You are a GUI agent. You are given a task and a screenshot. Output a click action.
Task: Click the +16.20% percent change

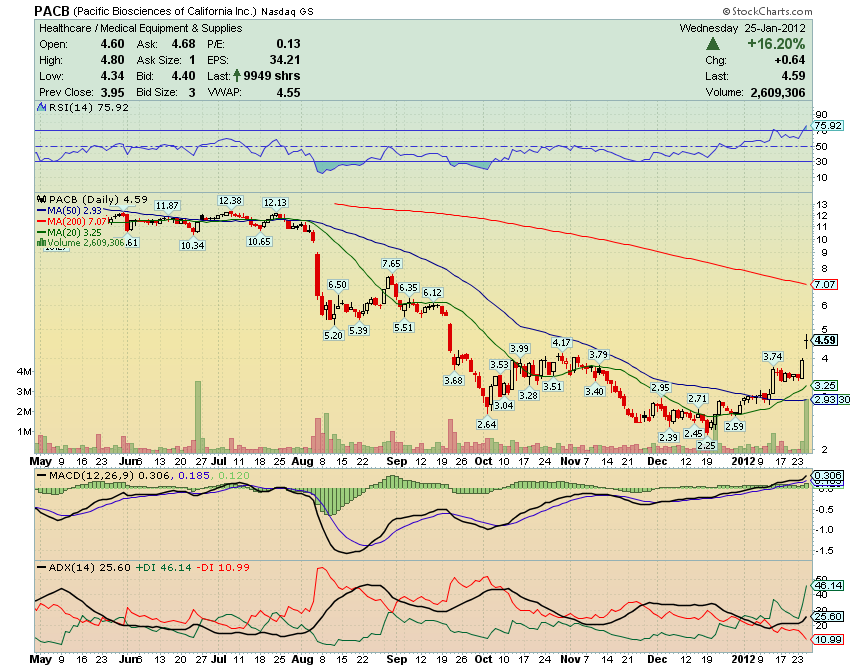[x=776, y=44]
